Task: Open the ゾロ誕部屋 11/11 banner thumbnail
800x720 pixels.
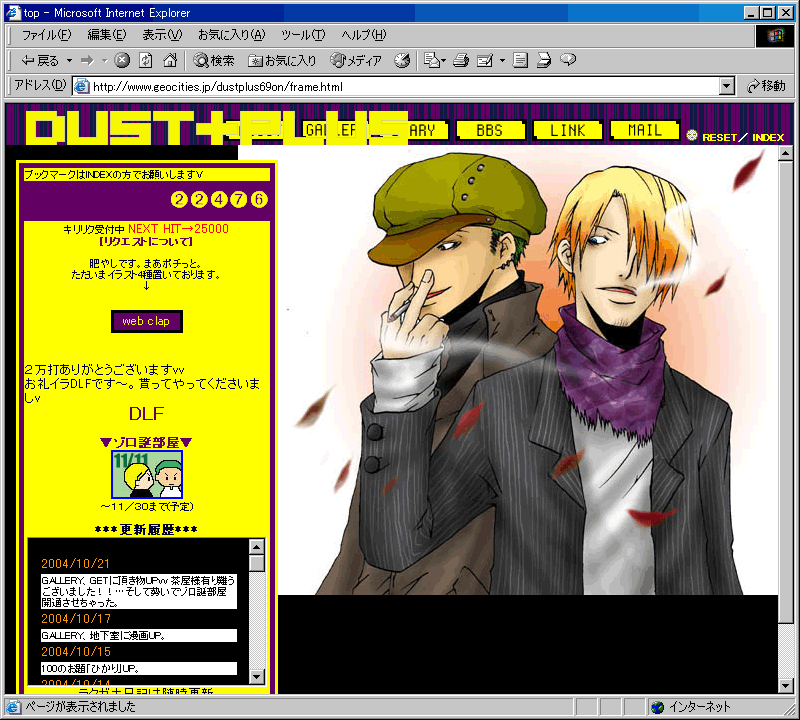Action: 147,474
